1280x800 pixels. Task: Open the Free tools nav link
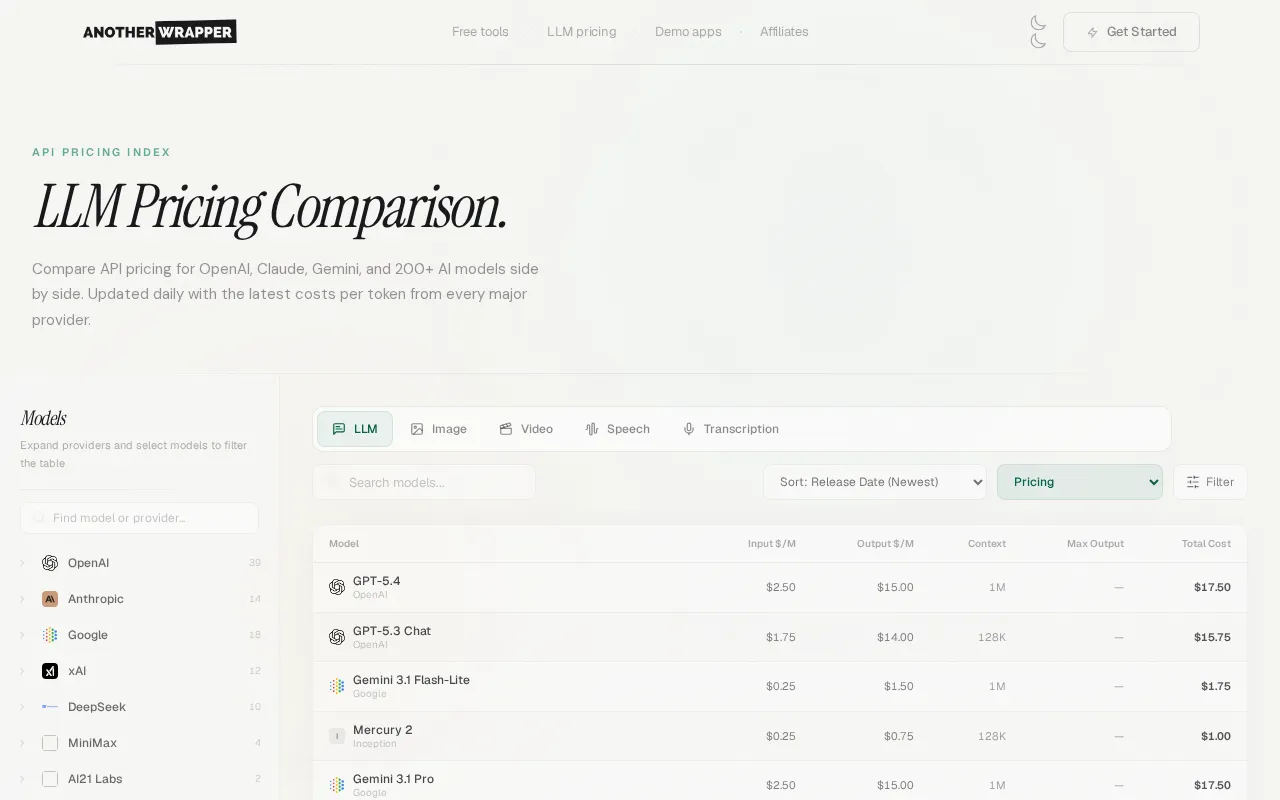480,32
